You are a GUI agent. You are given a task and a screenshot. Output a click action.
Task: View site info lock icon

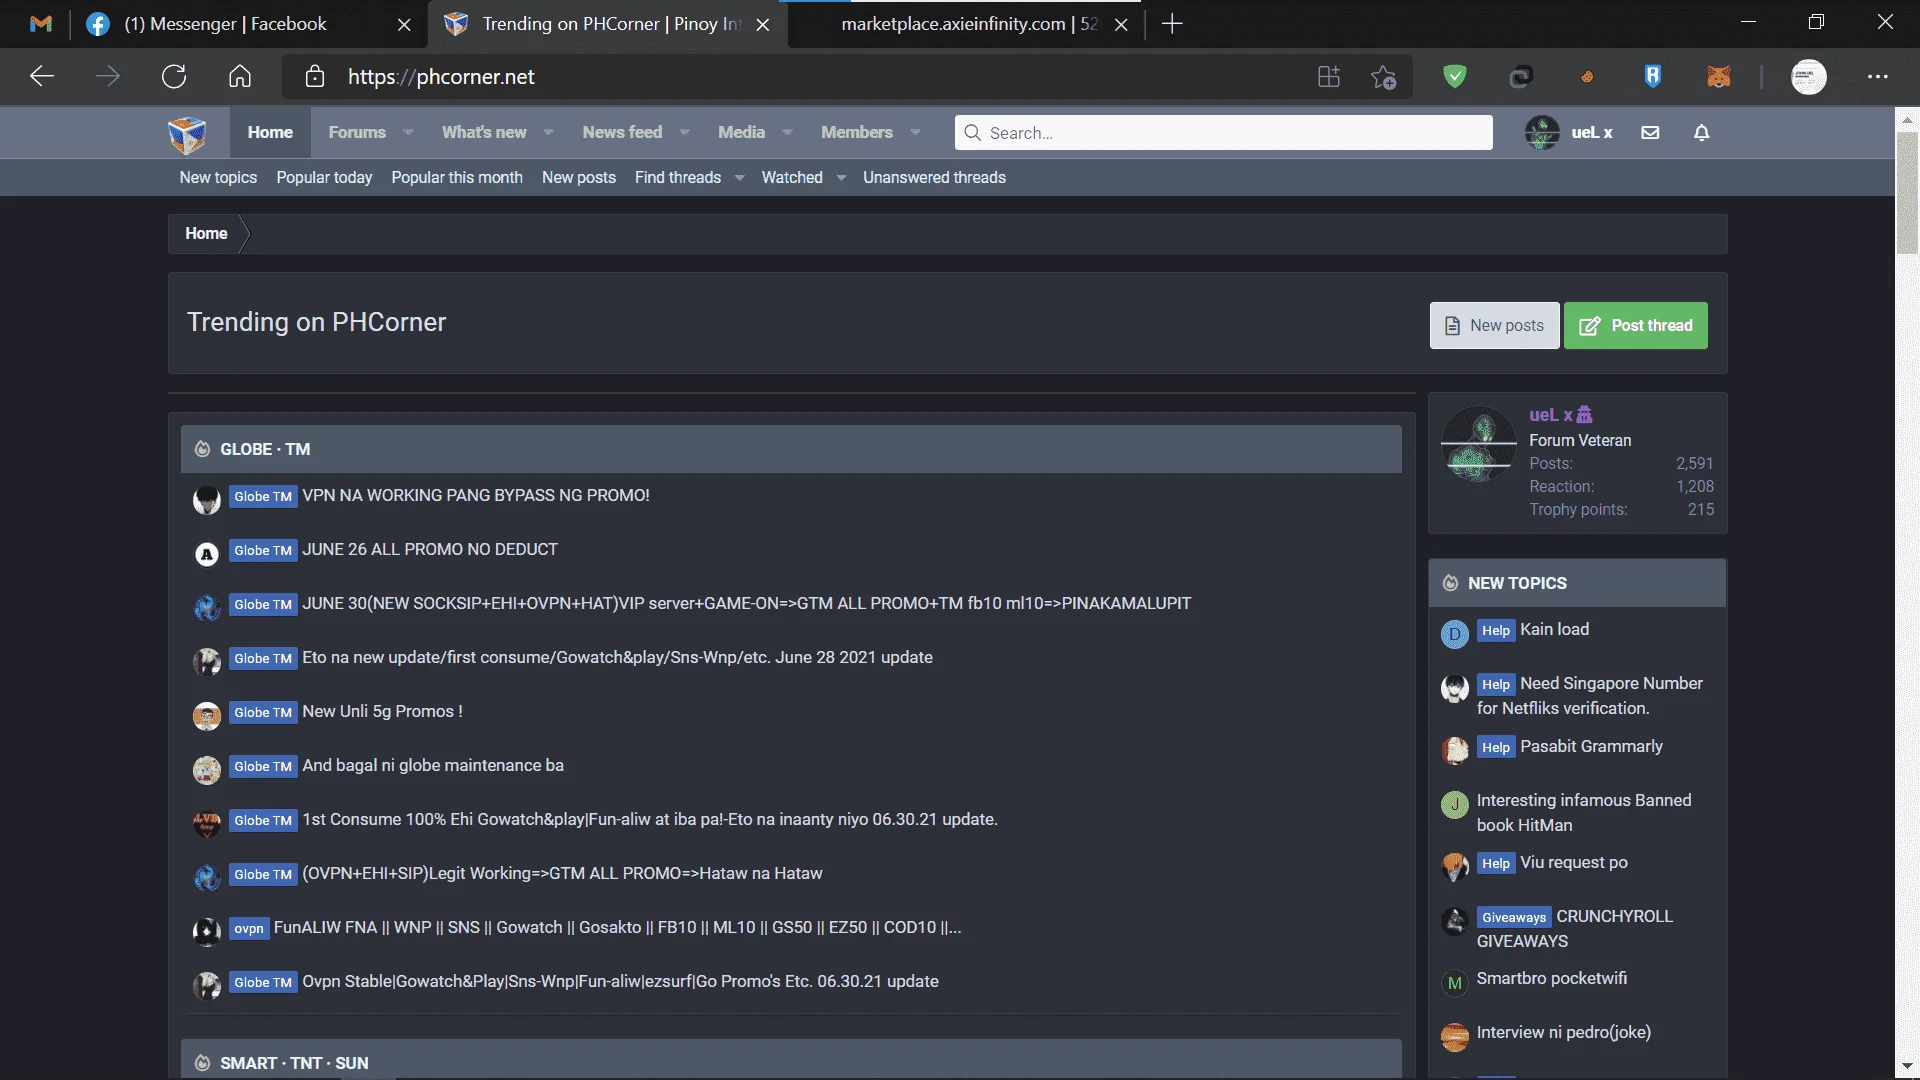[315, 77]
